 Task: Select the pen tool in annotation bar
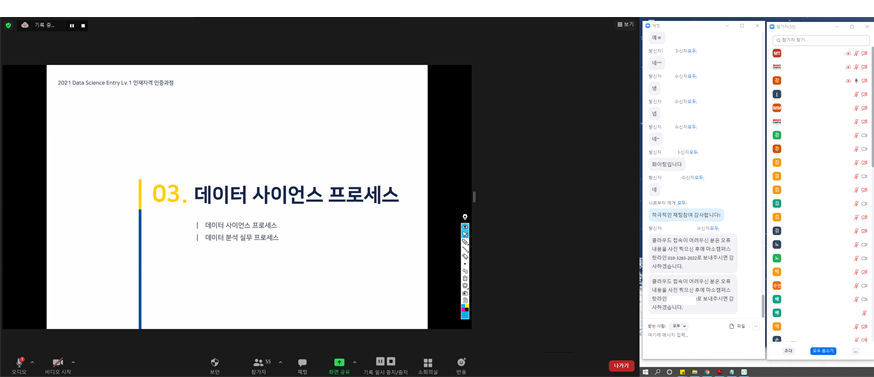click(465, 243)
